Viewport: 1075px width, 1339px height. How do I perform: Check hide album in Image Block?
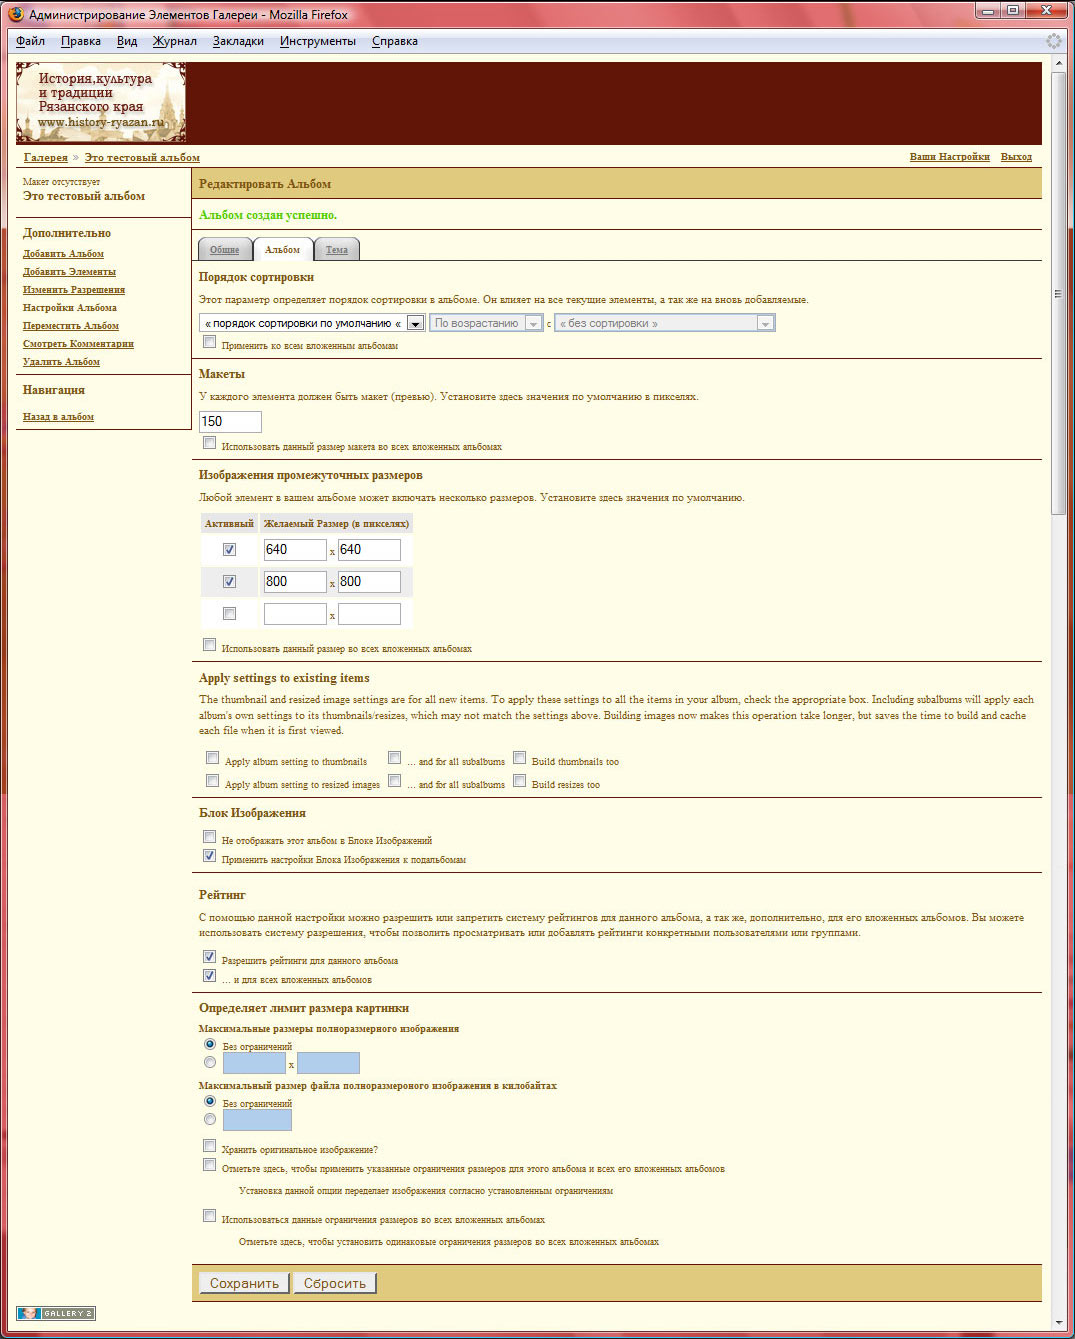pyautogui.click(x=210, y=837)
